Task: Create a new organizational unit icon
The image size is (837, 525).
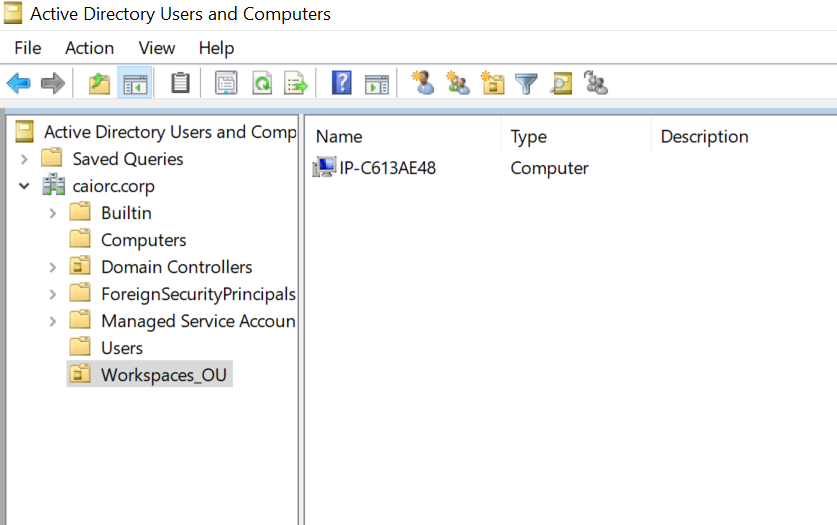Action: (x=493, y=83)
